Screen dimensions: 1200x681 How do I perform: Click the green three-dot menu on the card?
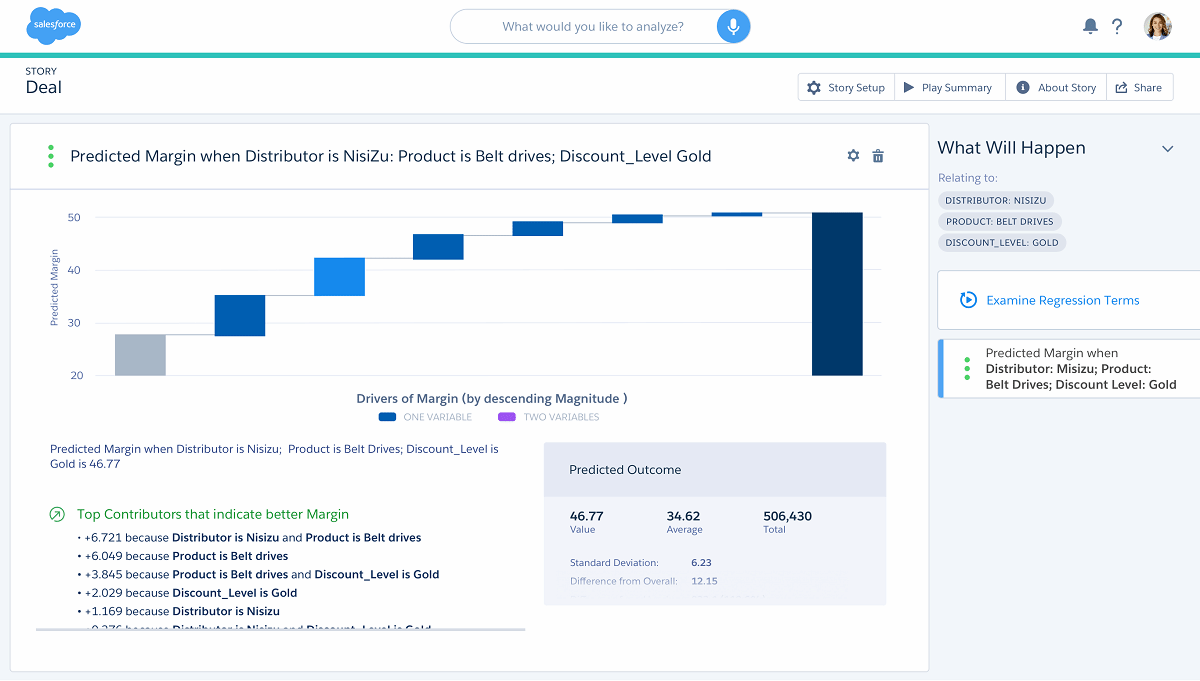click(50, 156)
